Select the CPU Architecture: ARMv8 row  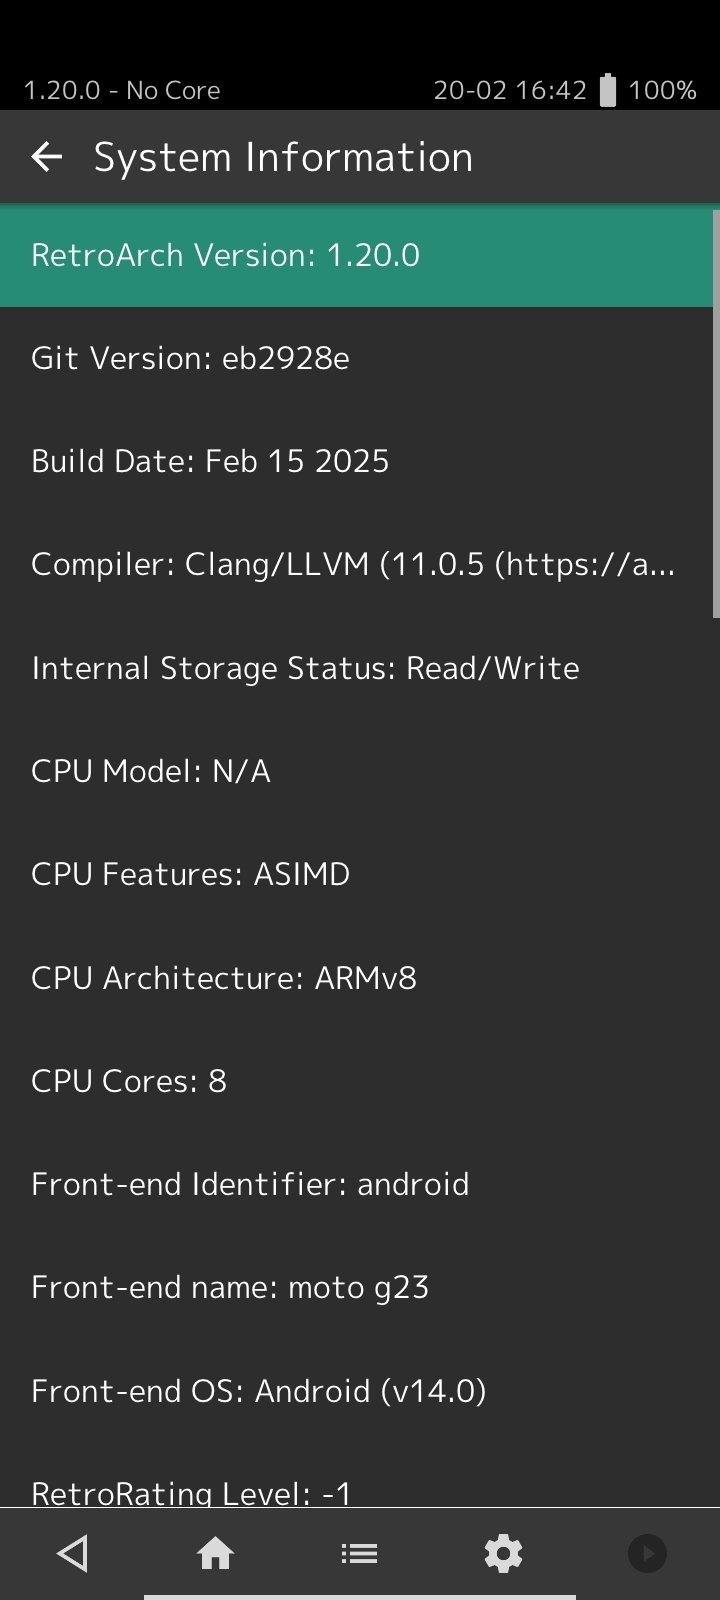[x=356, y=978]
